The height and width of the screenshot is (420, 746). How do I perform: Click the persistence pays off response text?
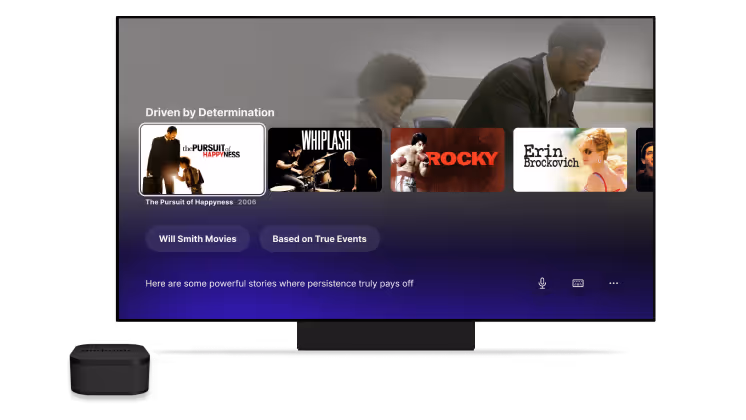[279, 283]
